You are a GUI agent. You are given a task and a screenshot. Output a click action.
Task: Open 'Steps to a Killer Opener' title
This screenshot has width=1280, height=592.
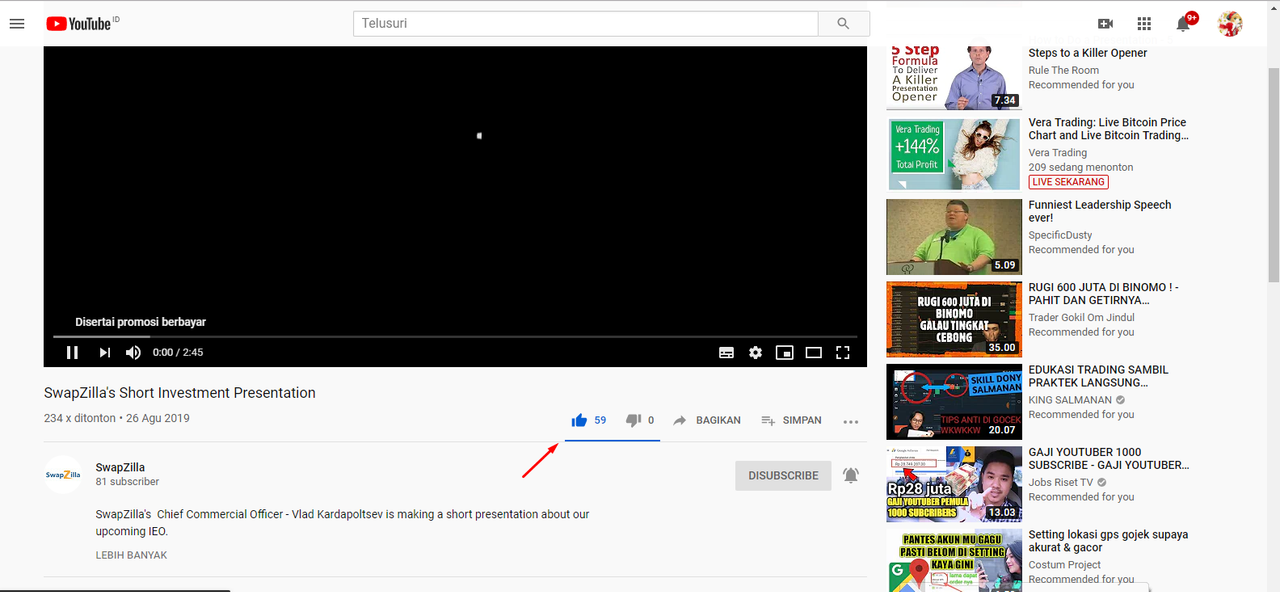(x=1088, y=53)
